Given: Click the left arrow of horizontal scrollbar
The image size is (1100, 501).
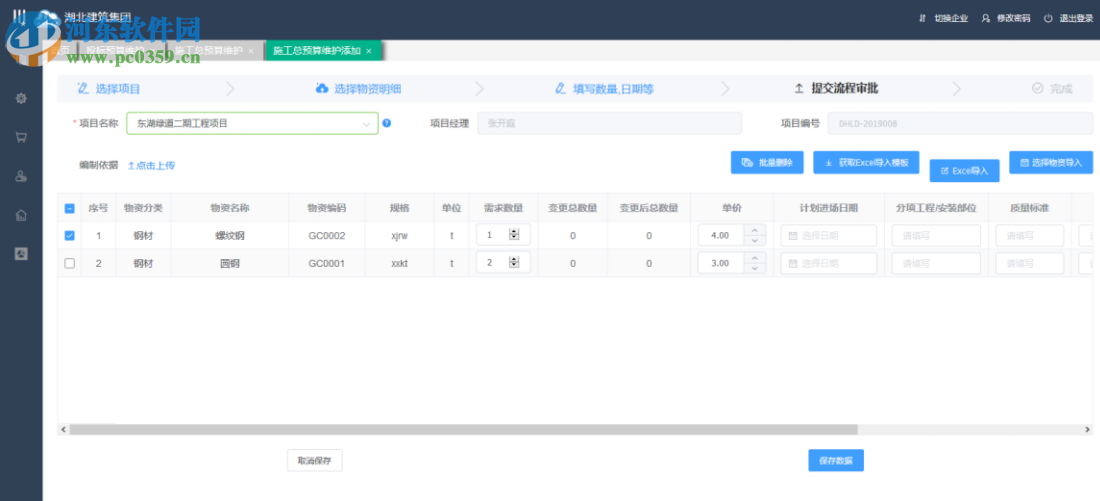Looking at the screenshot, I should pos(62,429).
